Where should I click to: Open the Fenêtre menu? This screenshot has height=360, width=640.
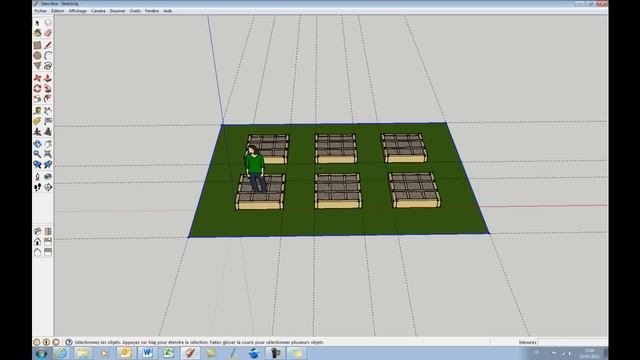(x=152, y=11)
